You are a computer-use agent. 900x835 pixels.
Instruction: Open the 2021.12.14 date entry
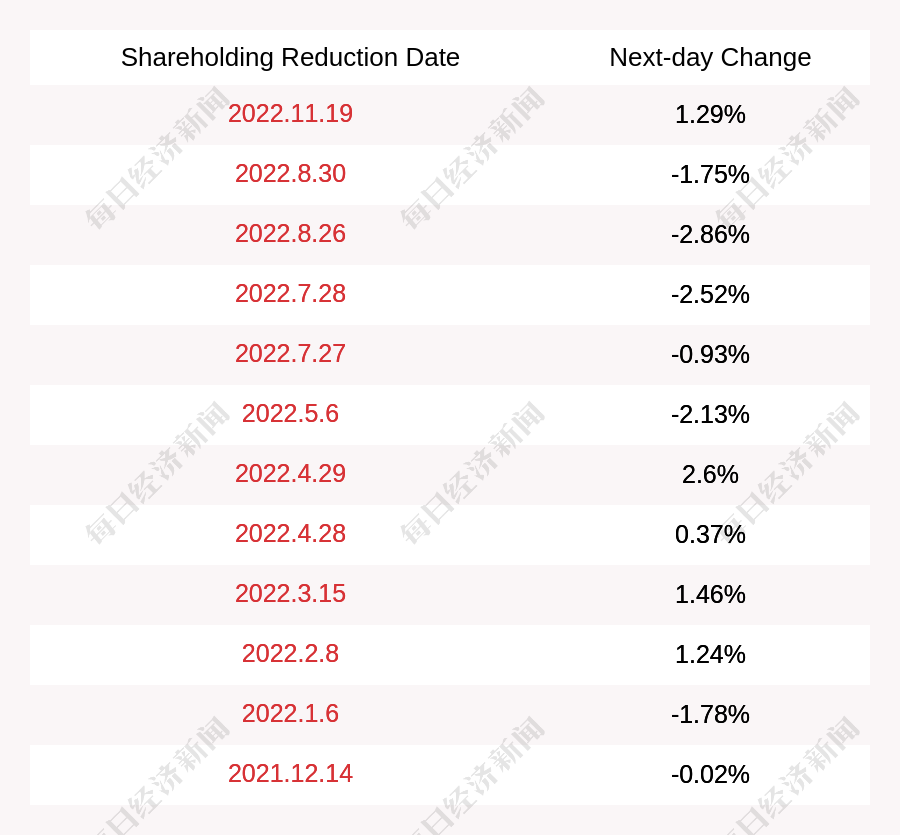point(290,774)
